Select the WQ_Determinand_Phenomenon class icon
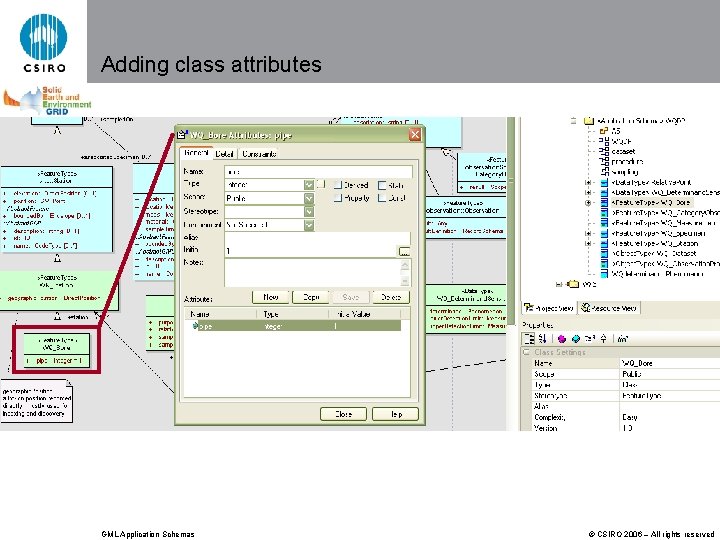The width and height of the screenshot is (720, 540). coord(604,274)
